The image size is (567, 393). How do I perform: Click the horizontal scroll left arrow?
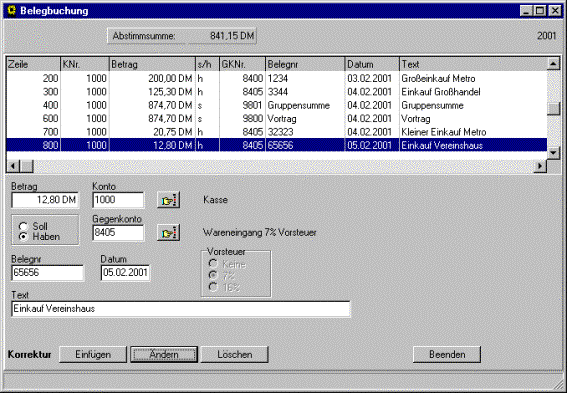pos(13,166)
